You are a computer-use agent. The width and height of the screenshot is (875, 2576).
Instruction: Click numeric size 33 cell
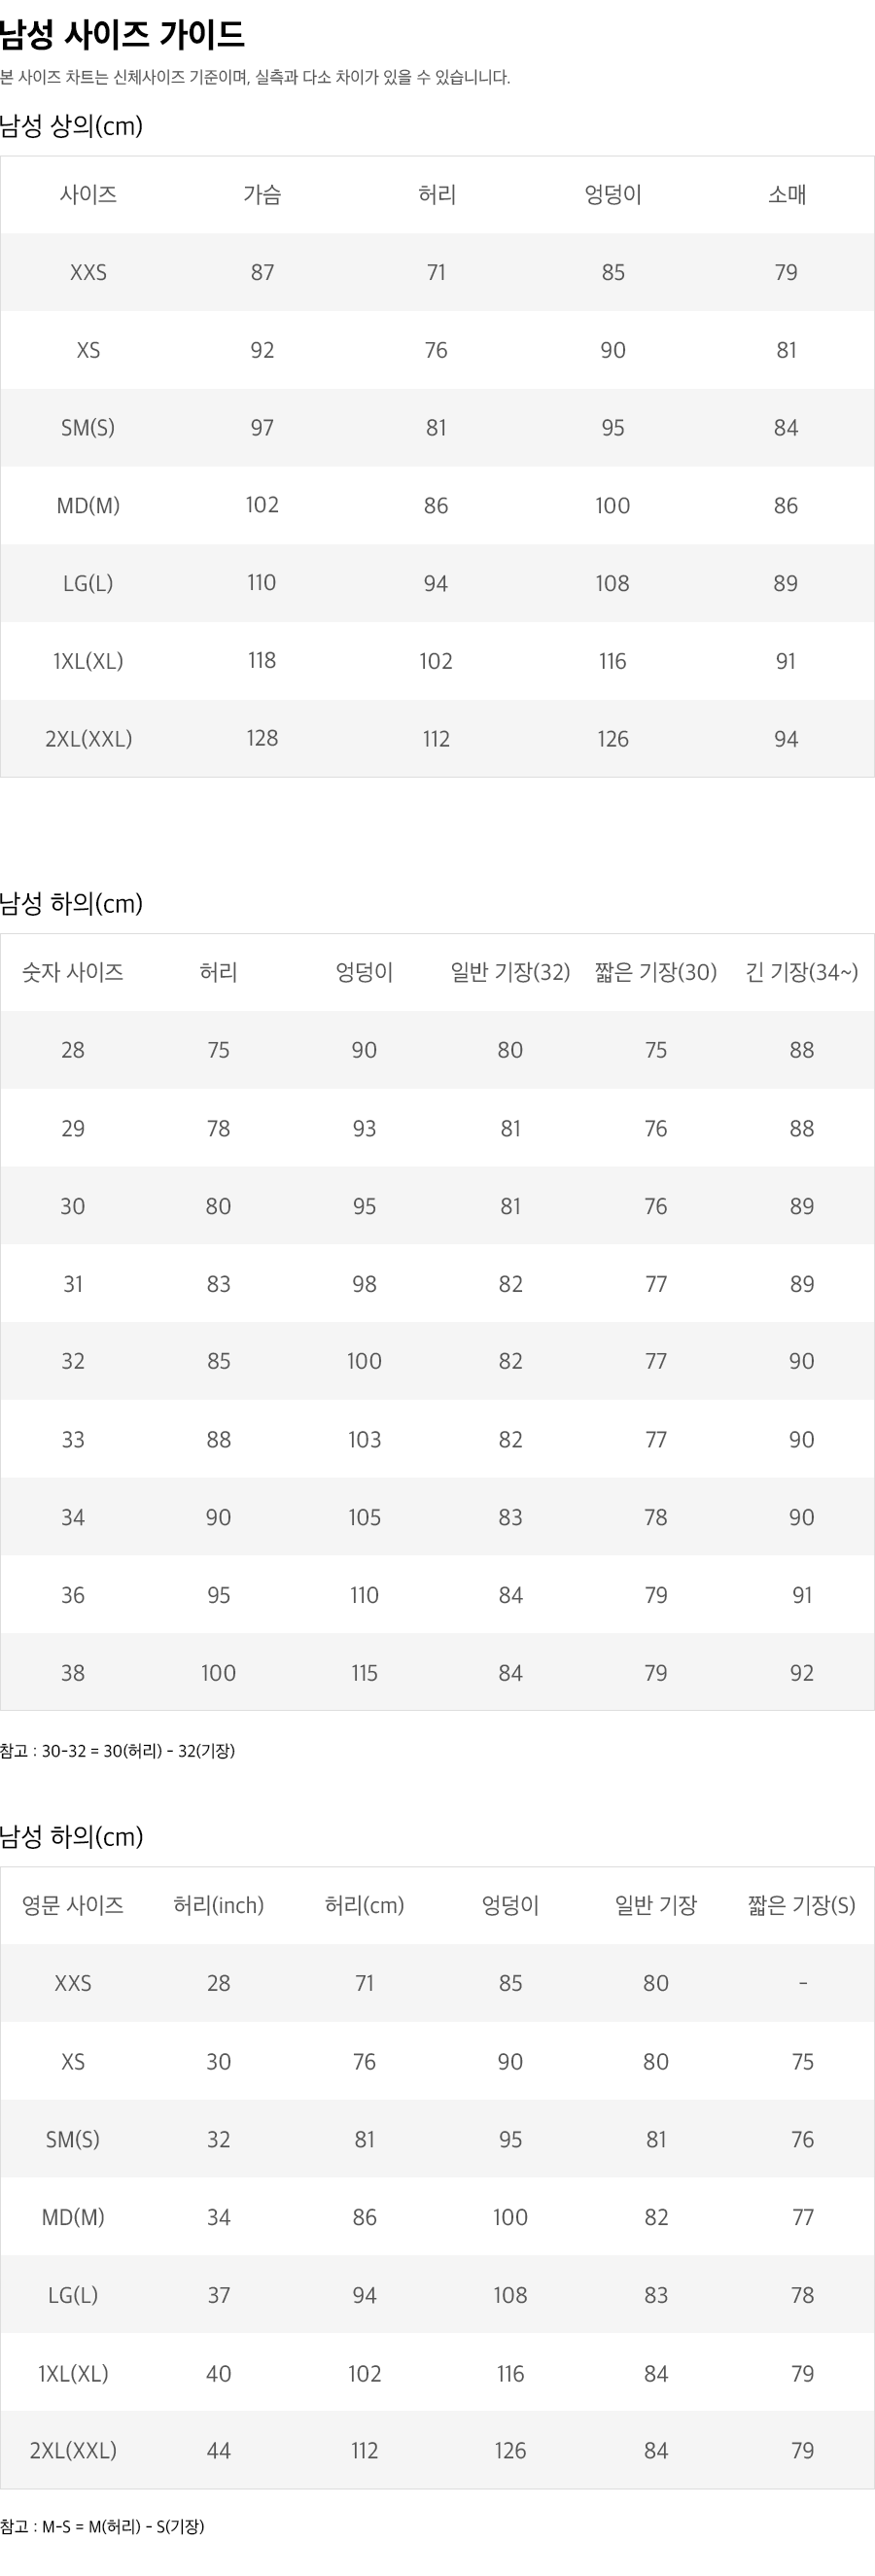73,1440
